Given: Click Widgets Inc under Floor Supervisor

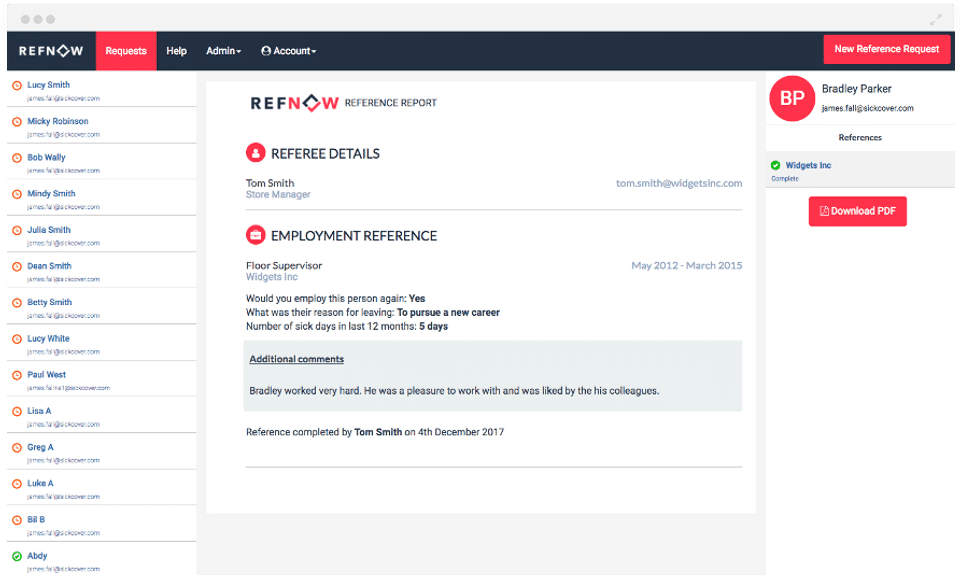Looking at the screenshot, I should pos(272,277).
